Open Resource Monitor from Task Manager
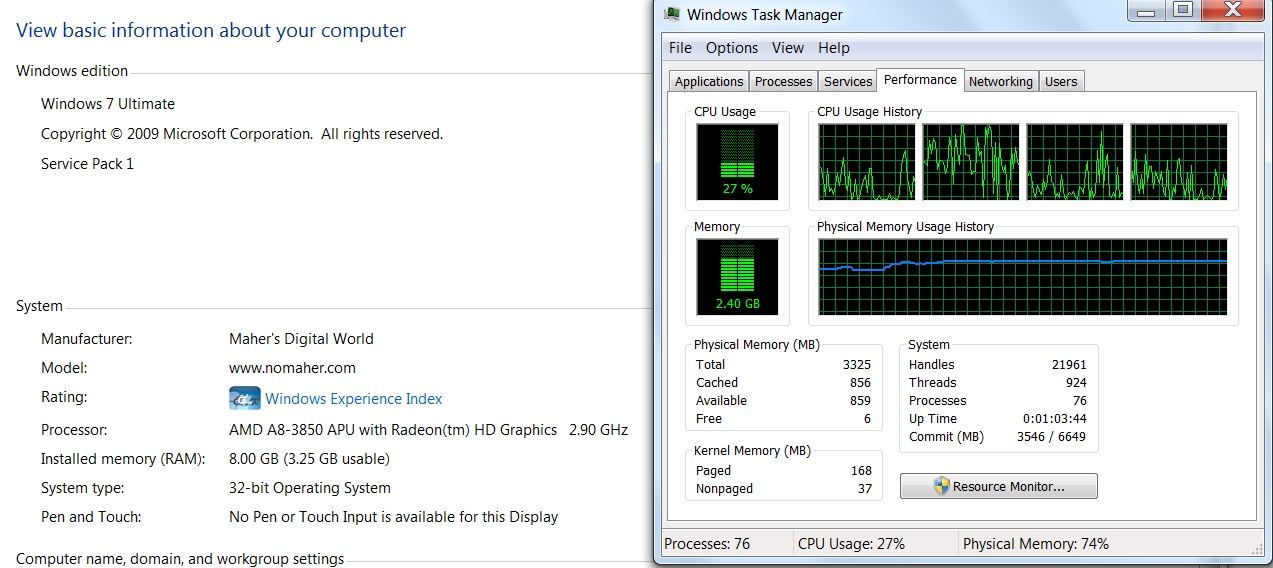 pos(999,486)
